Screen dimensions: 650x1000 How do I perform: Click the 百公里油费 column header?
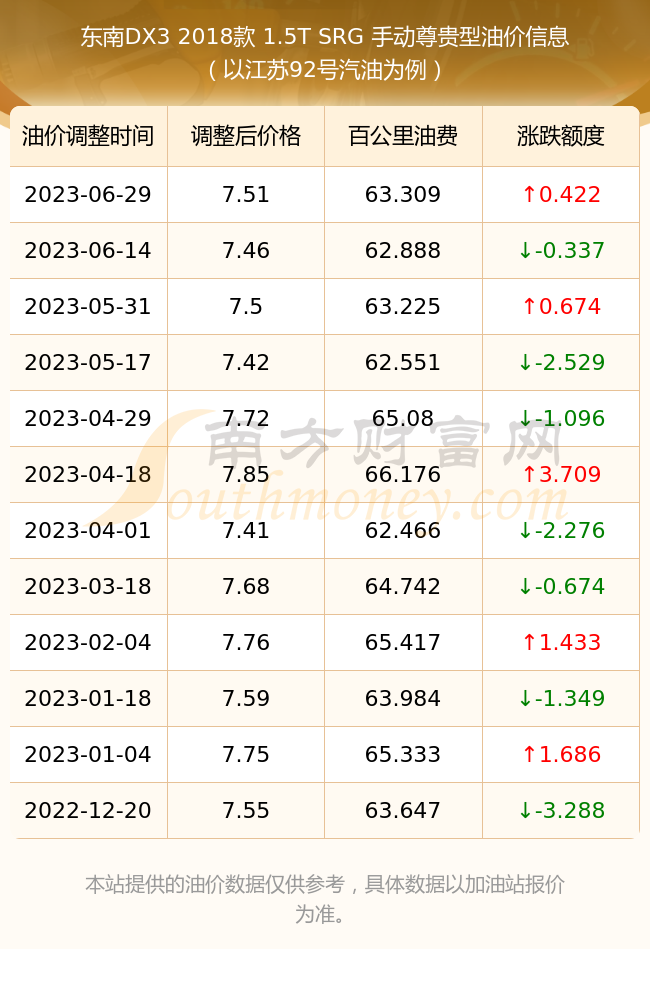[403, 136]
